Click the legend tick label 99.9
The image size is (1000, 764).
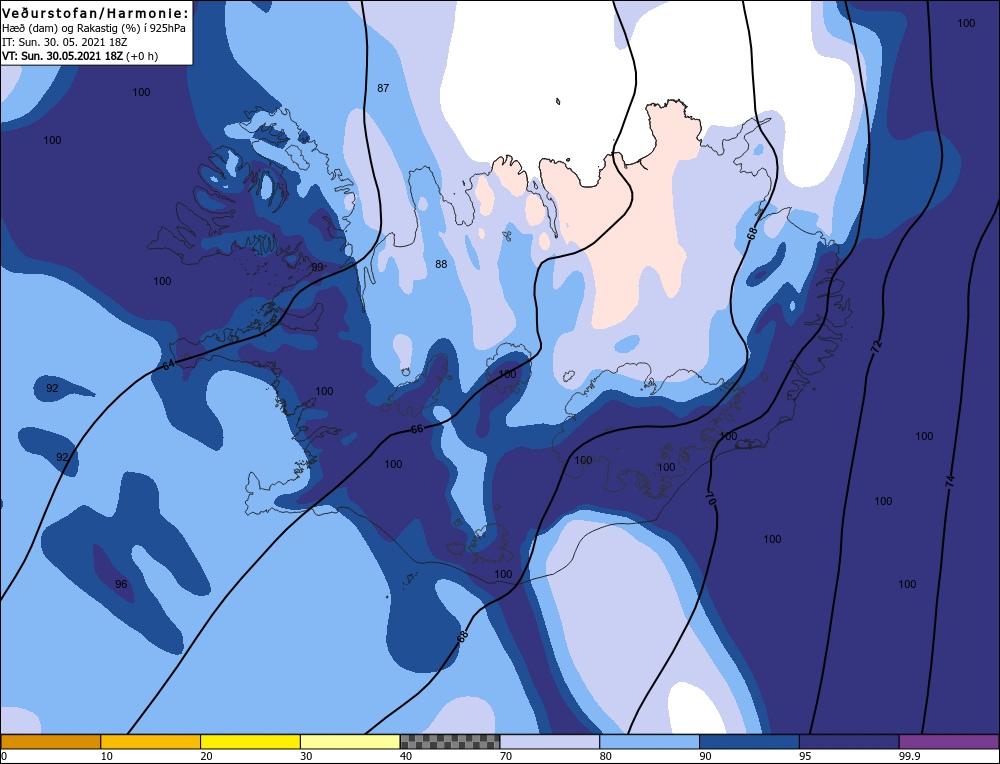point(908,756)
